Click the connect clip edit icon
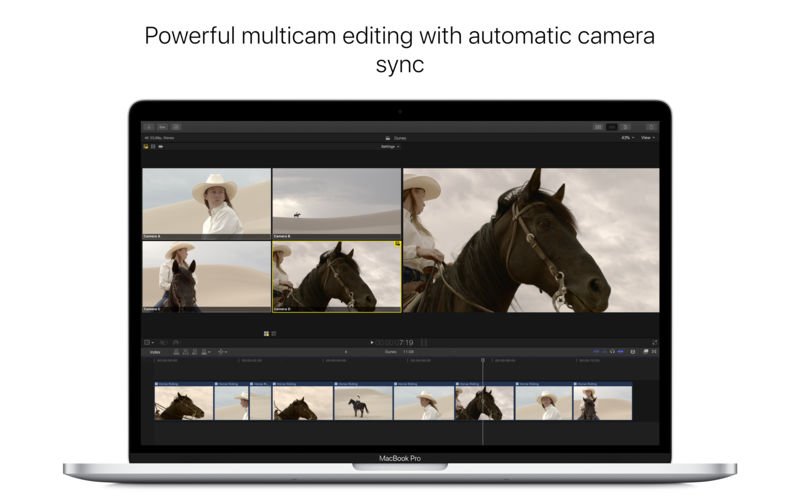This screenshot has height=500, width=800. [x=177, y=352]
